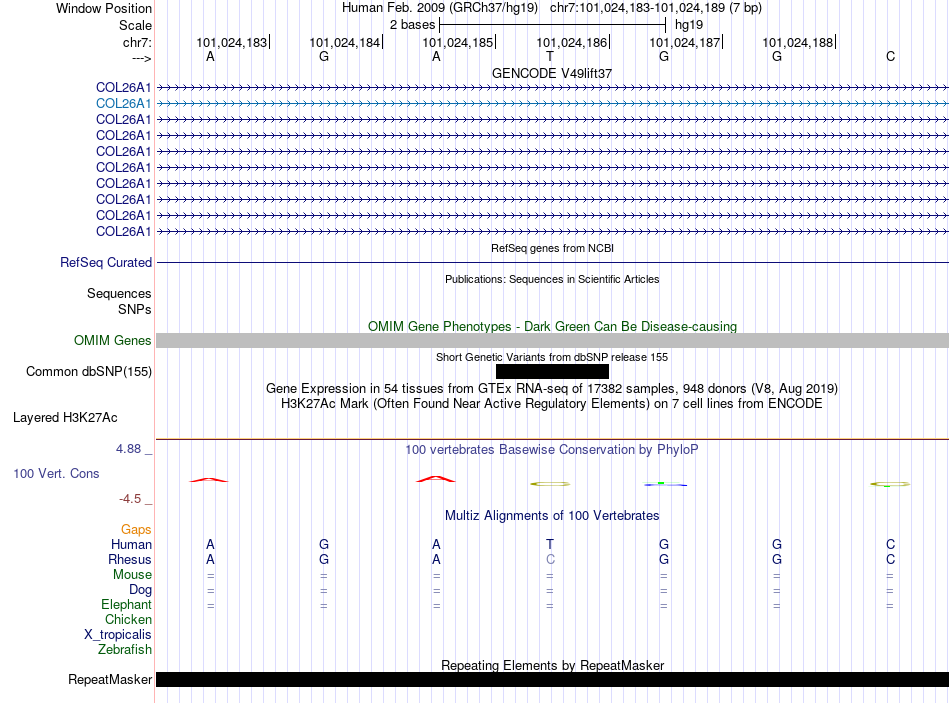Click the Rhesus species label
The width and height of the screenshot is (950, 703).
click(x=130, y=559)
